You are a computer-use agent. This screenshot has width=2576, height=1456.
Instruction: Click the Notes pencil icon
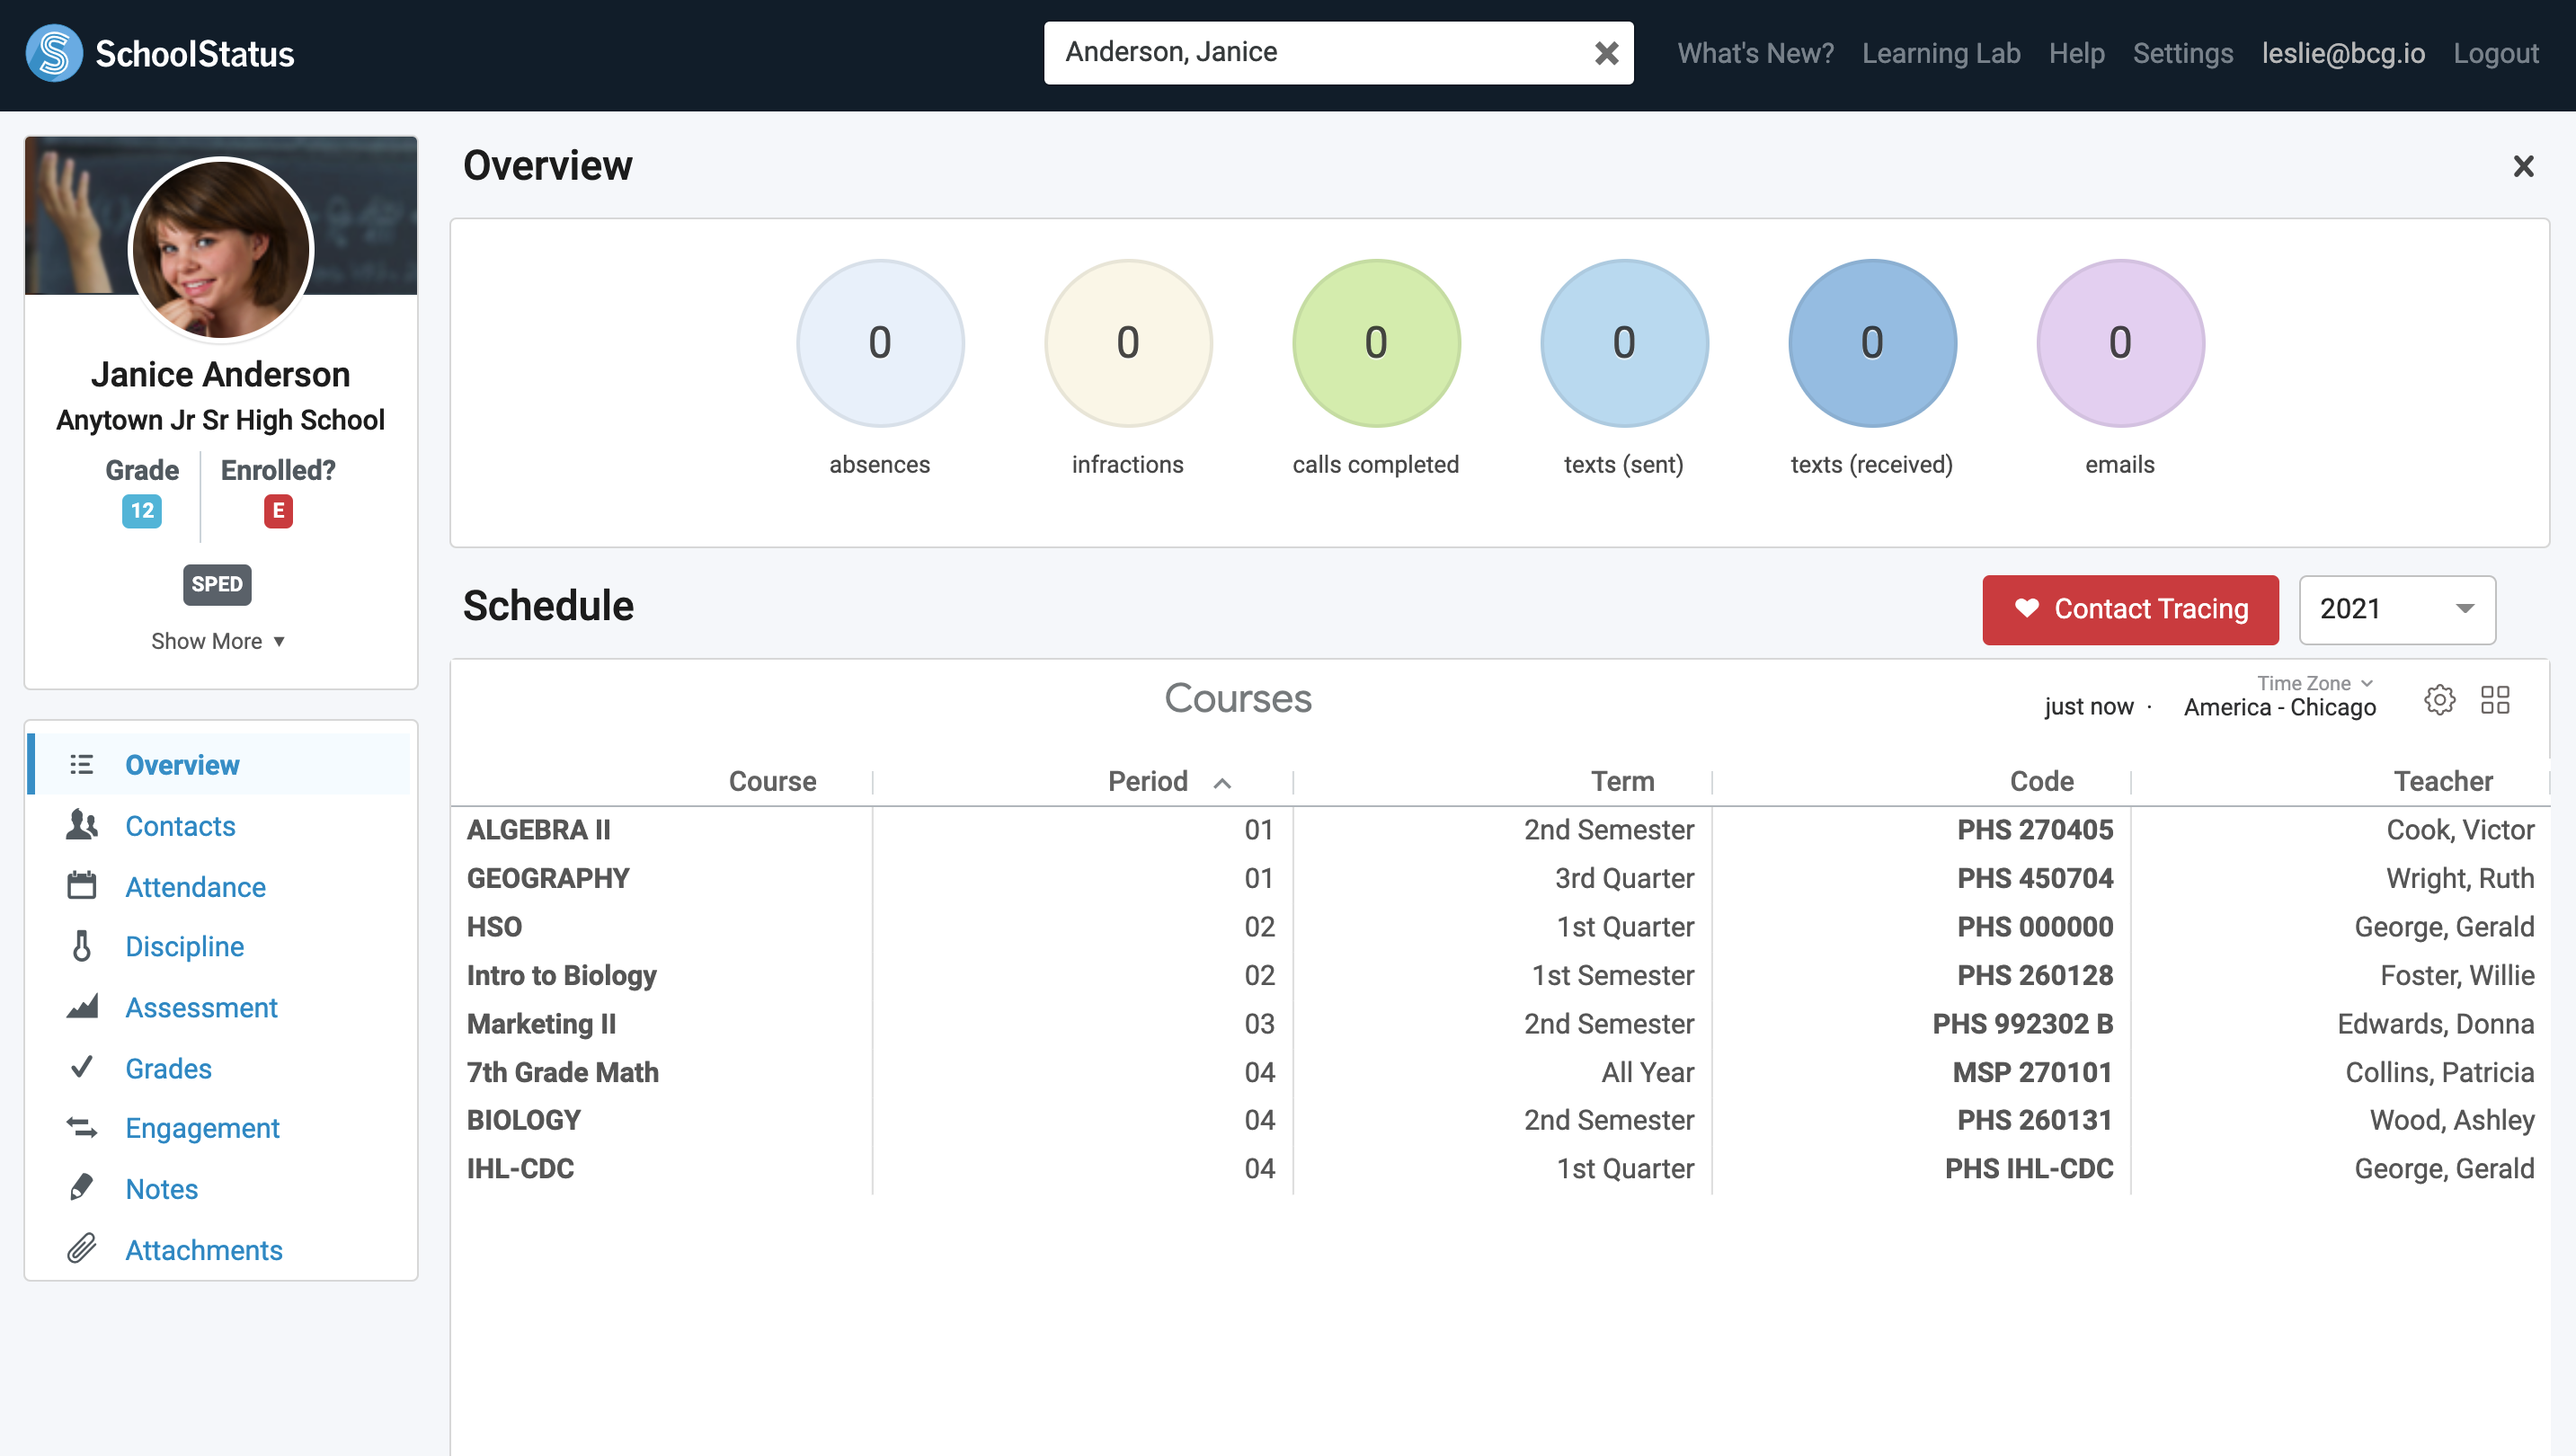pyautogui.click(x=82, y=1188)
